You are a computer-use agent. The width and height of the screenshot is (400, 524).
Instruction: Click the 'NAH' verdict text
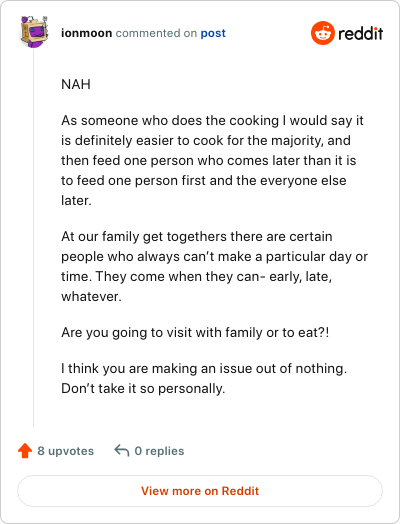tap(76, 84)
